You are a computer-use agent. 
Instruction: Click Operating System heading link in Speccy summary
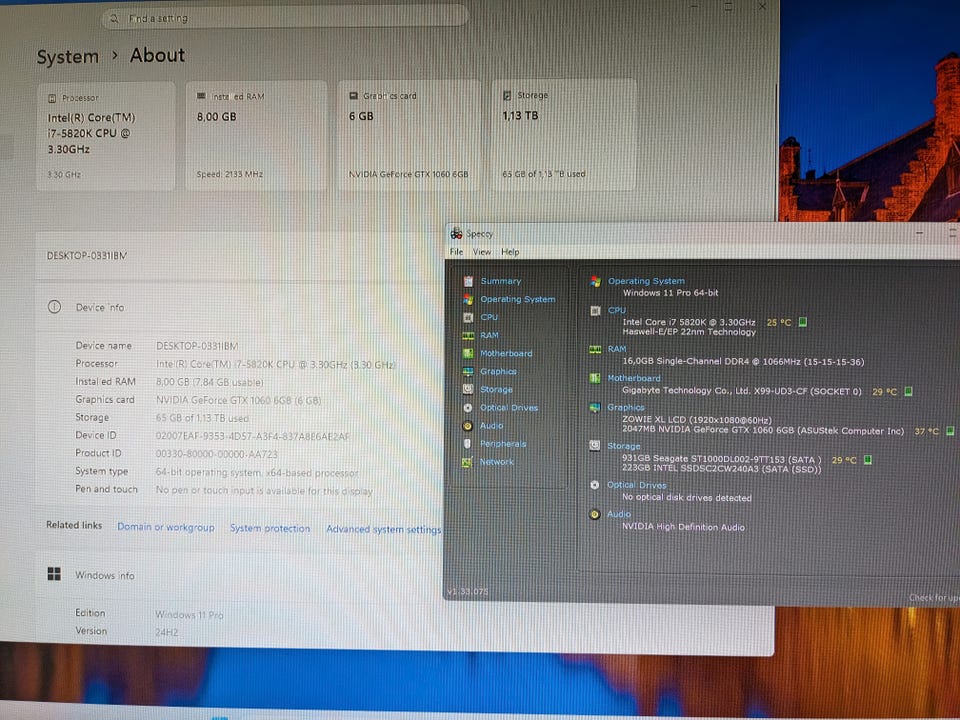(647, 281)
